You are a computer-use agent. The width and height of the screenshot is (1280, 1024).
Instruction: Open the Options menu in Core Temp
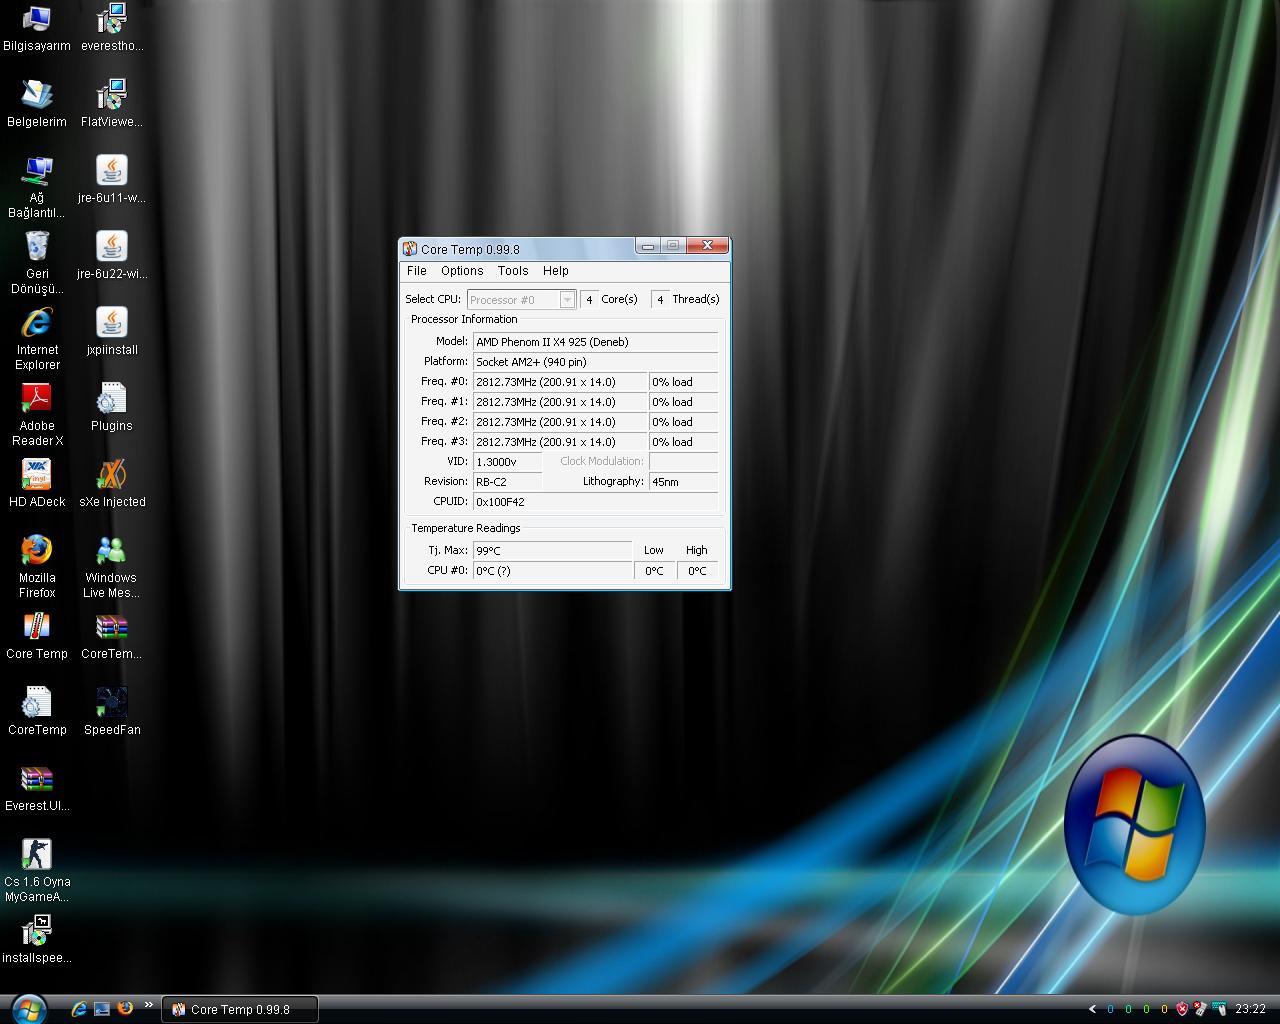click(462, 271)
